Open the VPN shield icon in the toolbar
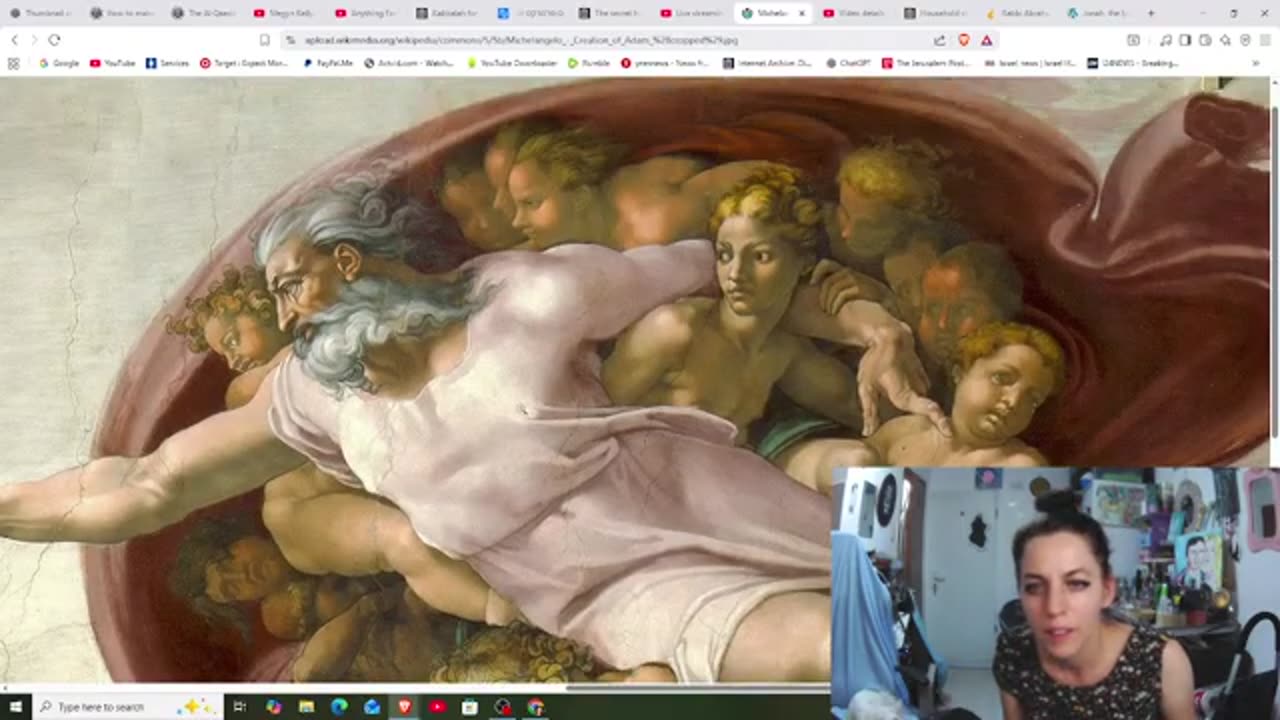The image size is (1280, 720). 1245,40
